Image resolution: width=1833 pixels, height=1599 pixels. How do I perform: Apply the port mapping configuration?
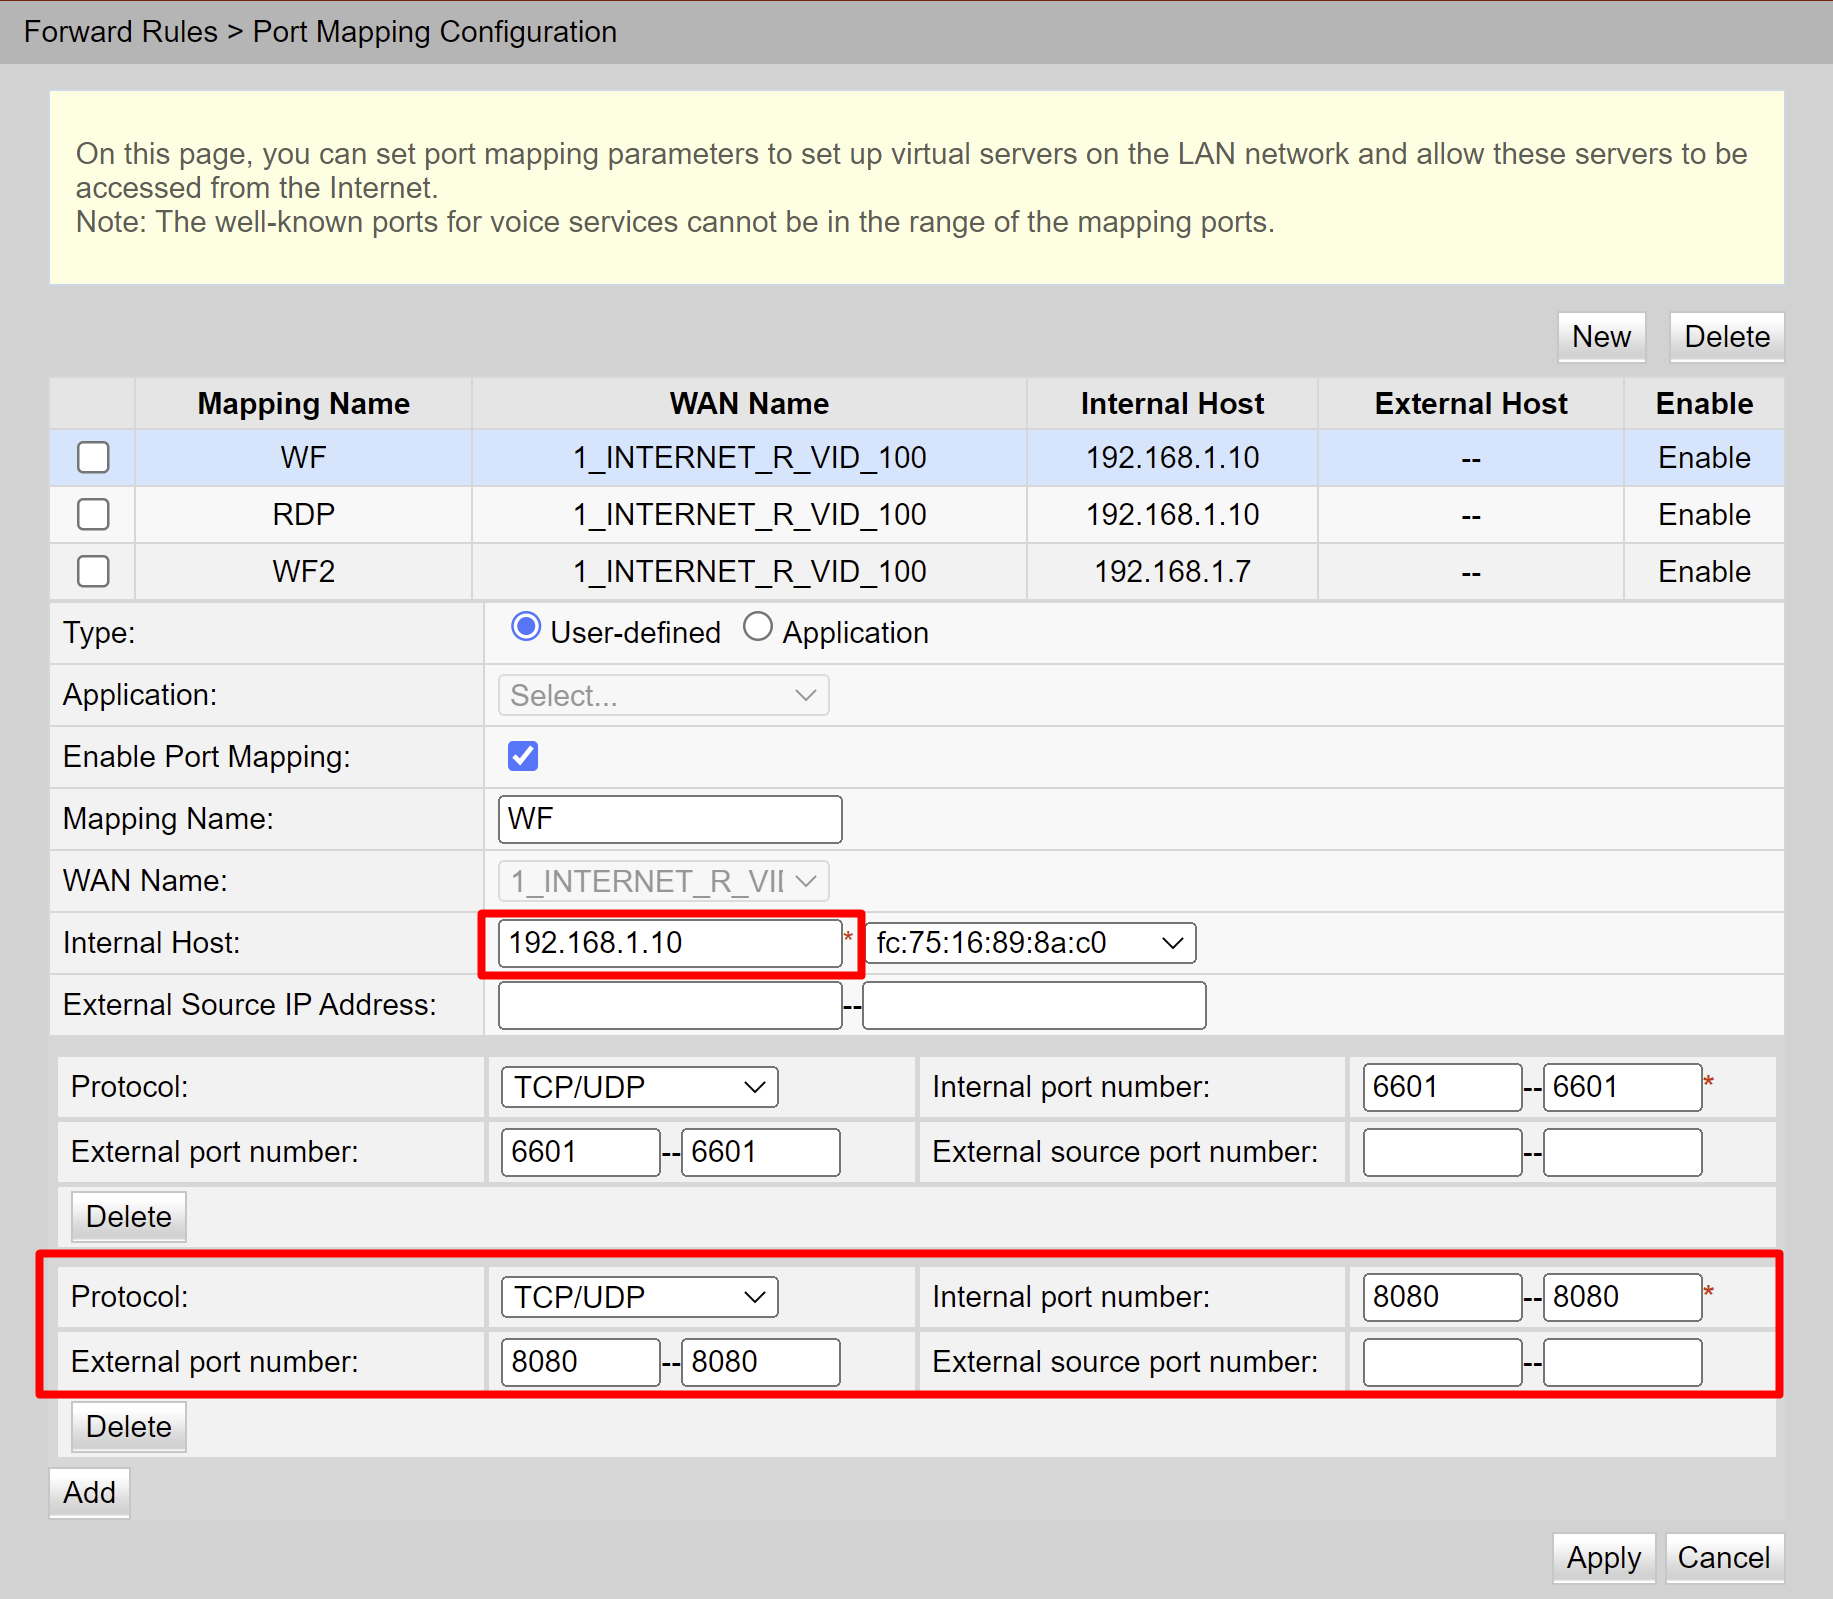[1603, 1558]
